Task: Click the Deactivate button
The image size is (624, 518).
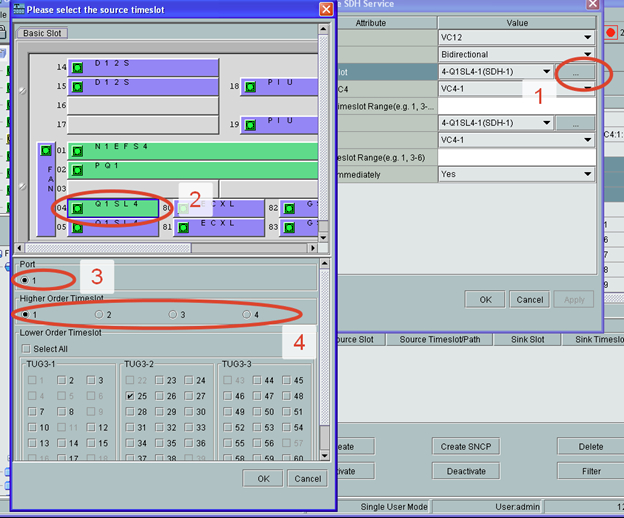Action: 466,471
